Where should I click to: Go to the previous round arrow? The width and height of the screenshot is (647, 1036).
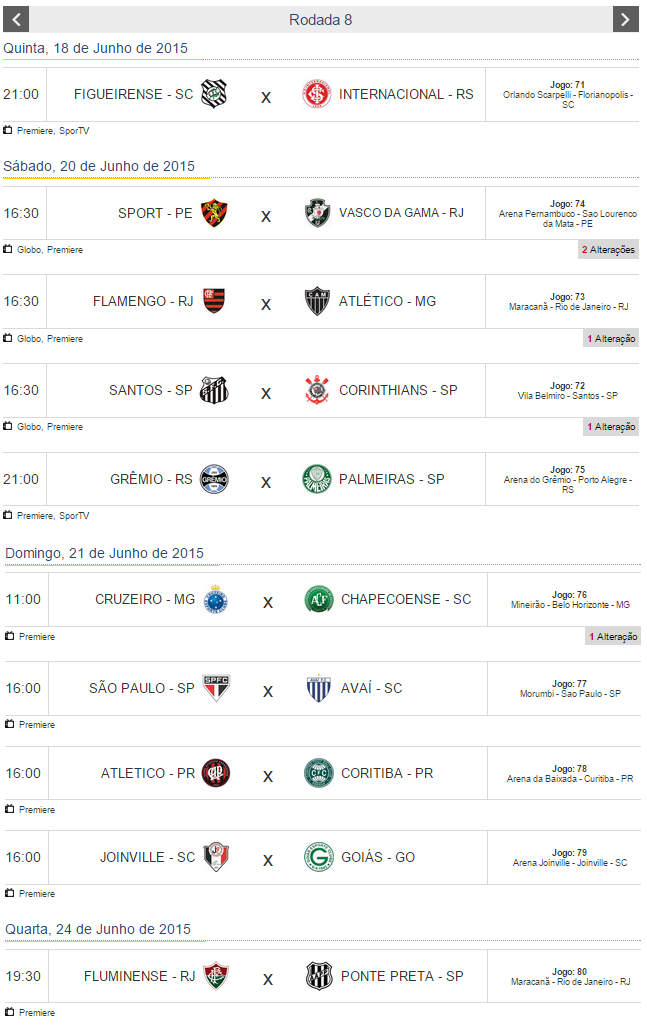click(16, 19)
